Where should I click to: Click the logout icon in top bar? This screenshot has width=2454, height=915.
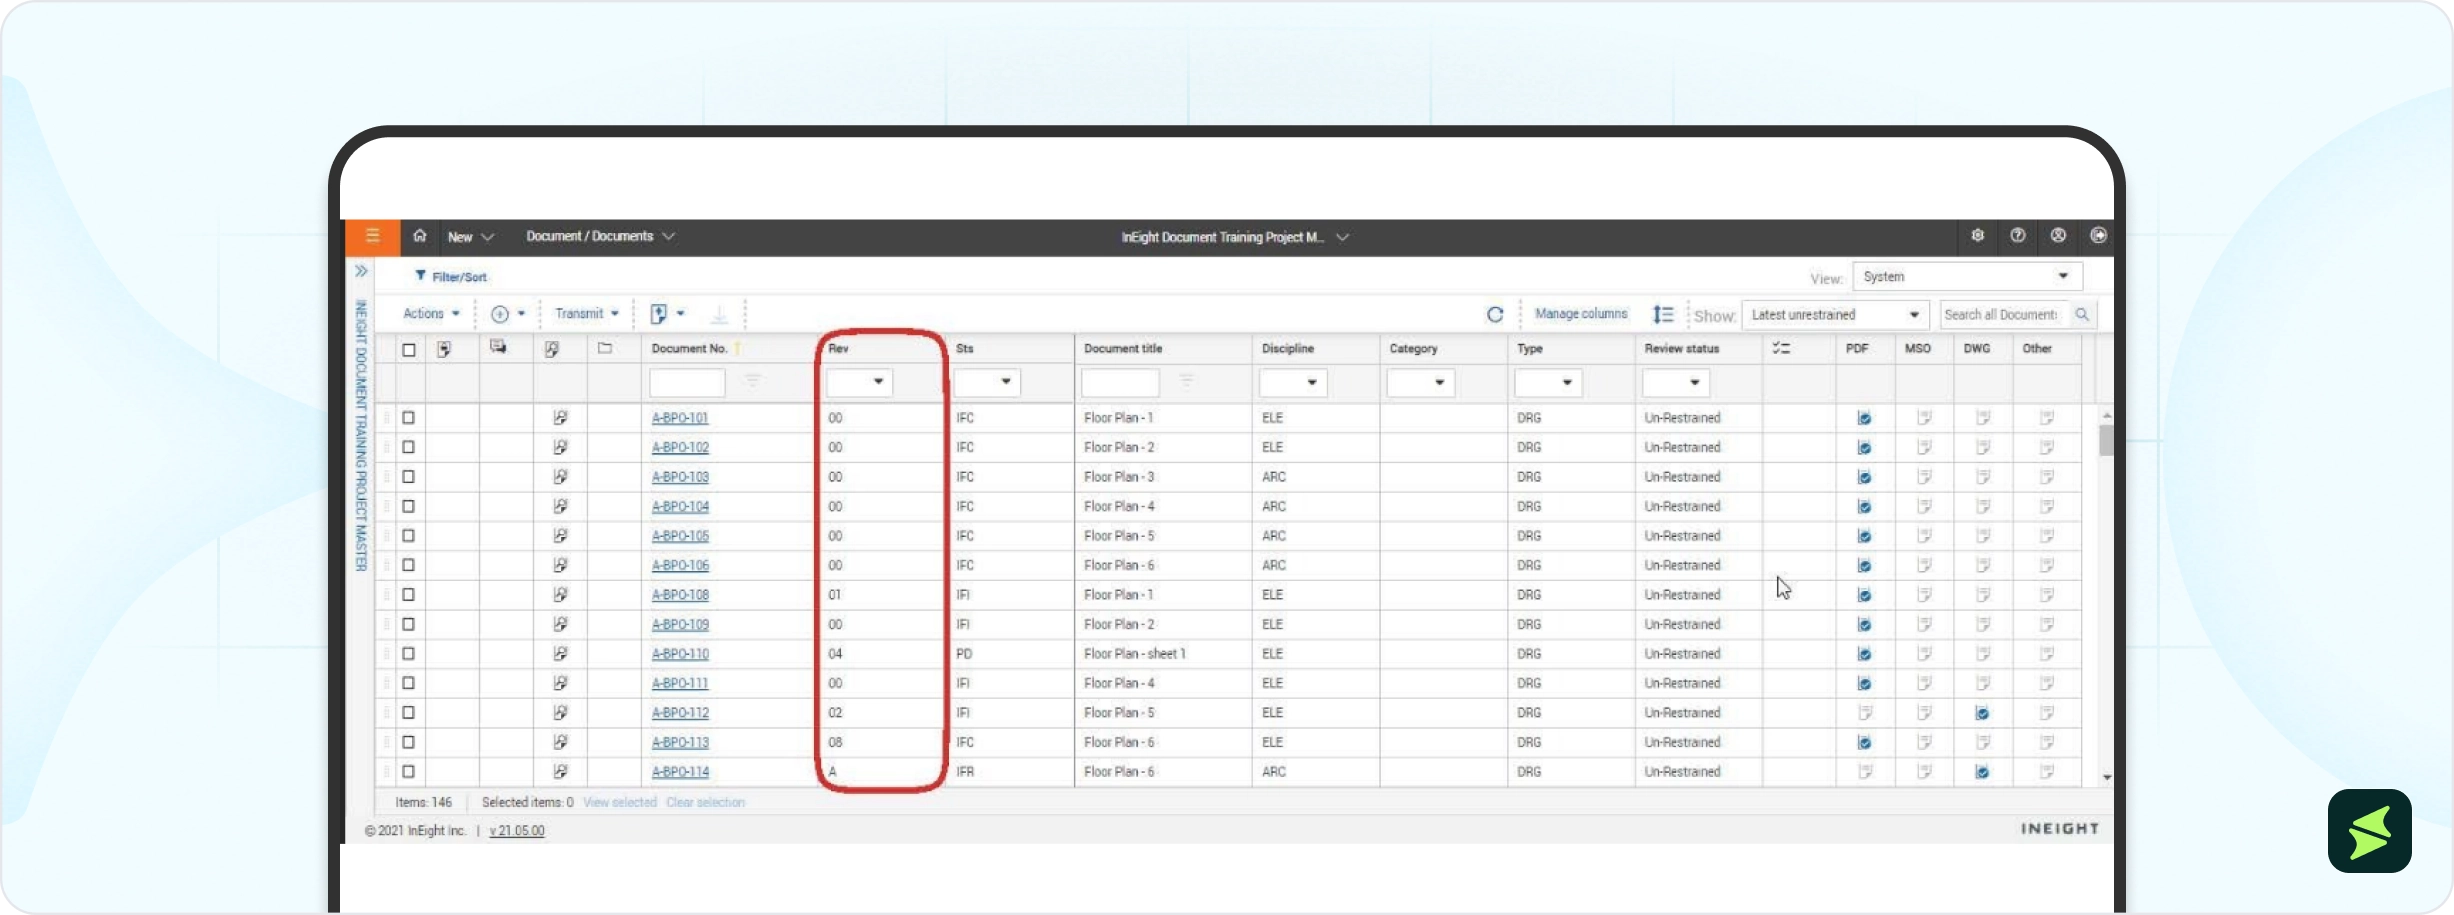pos(2098,235)
